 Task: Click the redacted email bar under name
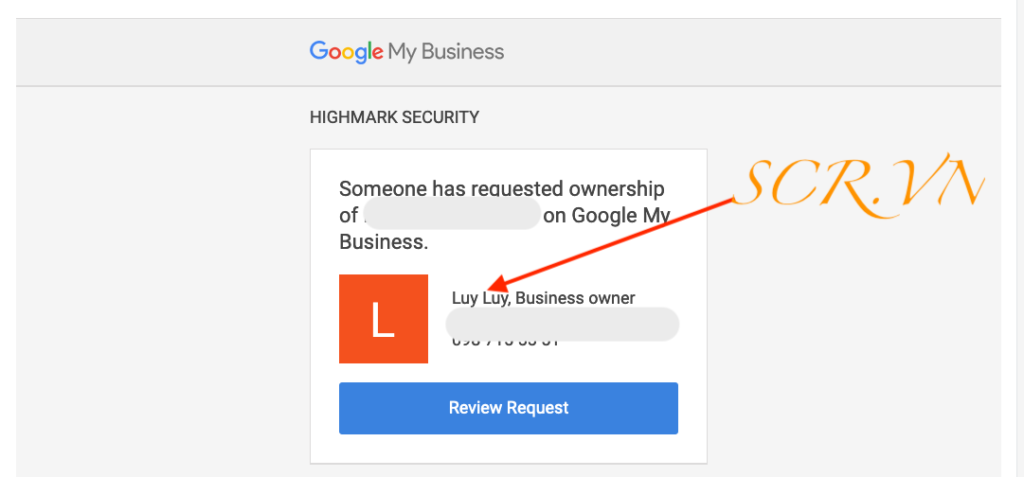[x=562, y=323]
